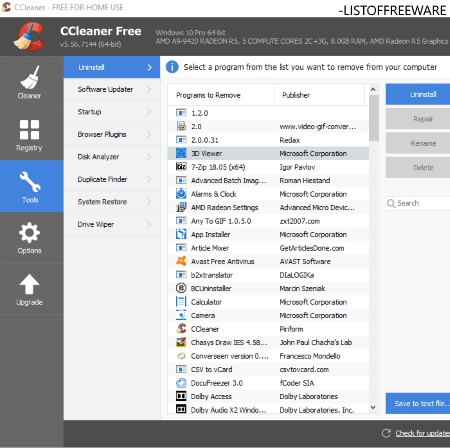This screenshot has height=448, width=450.
Task: Click Save to text file button
Action: point(418,403)
